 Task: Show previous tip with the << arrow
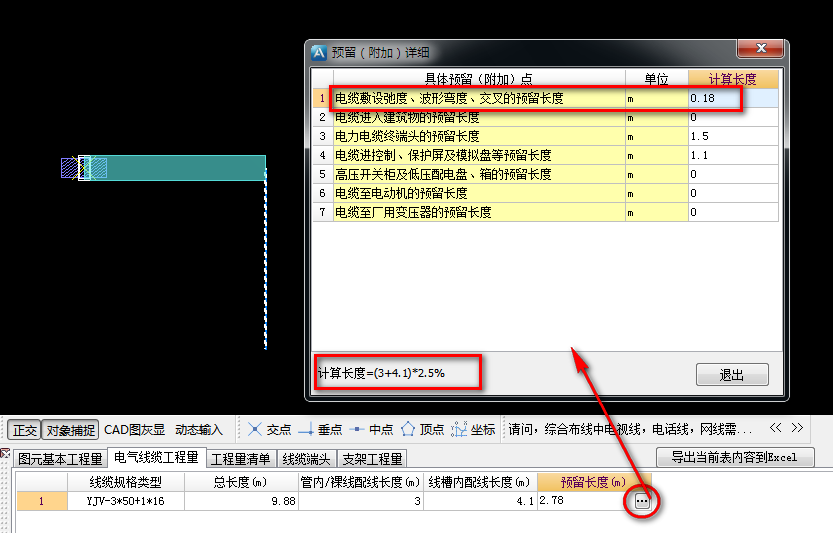pos(776,428)
